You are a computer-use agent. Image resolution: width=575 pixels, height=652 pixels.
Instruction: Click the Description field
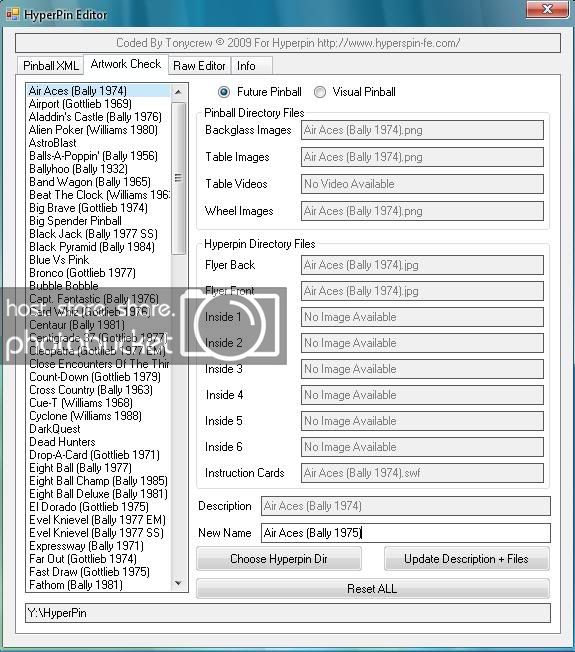click(406, 506)
